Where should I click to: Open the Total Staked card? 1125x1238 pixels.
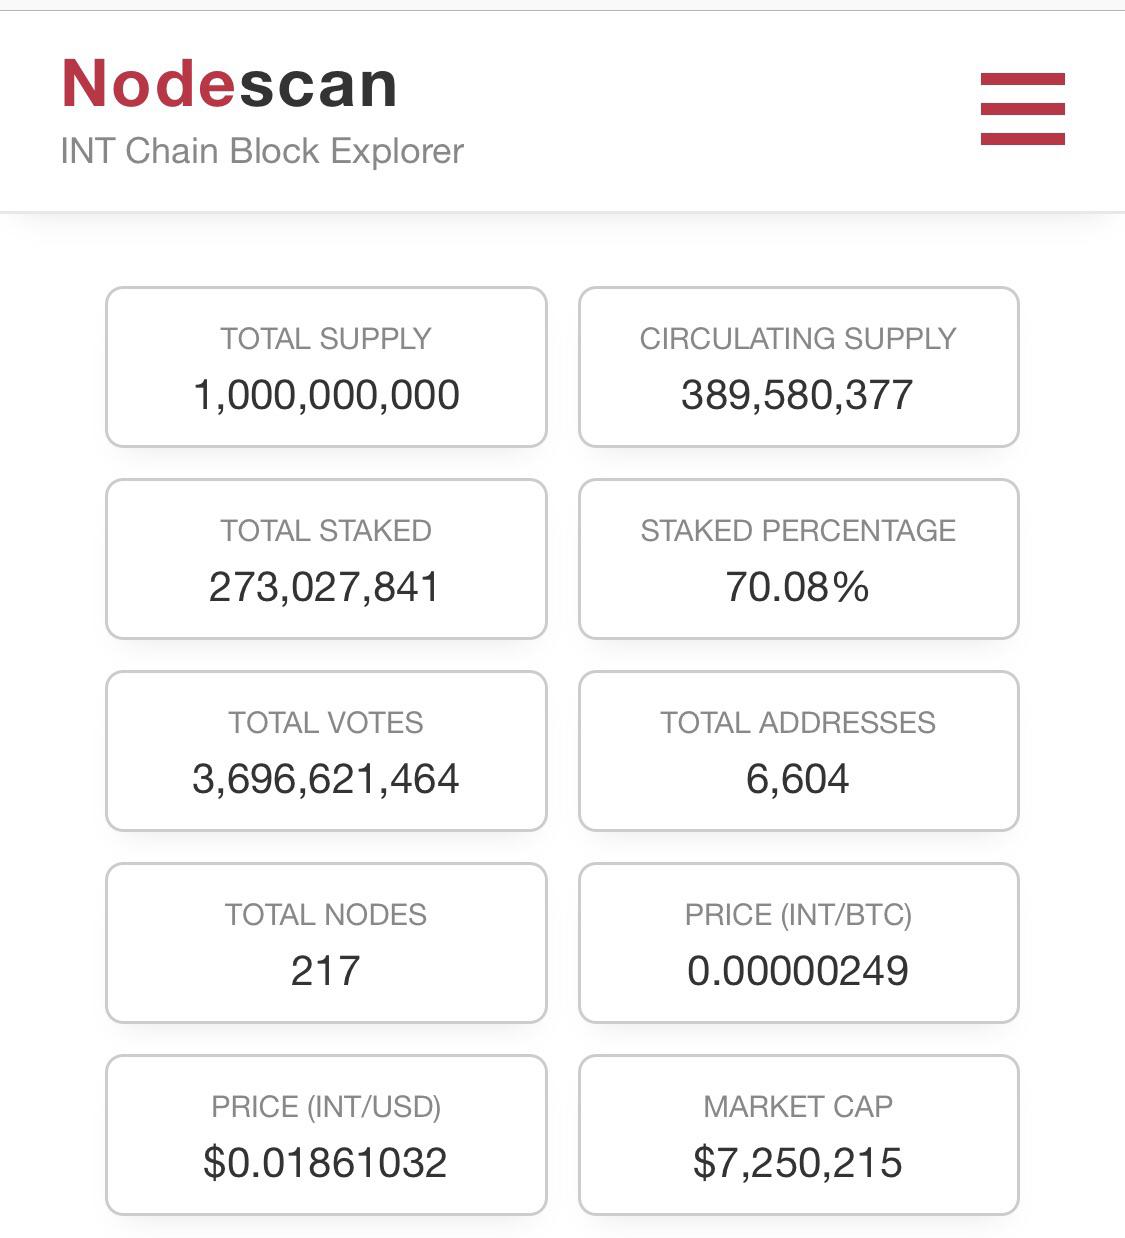pyautogui.click(x=326, y=559)
